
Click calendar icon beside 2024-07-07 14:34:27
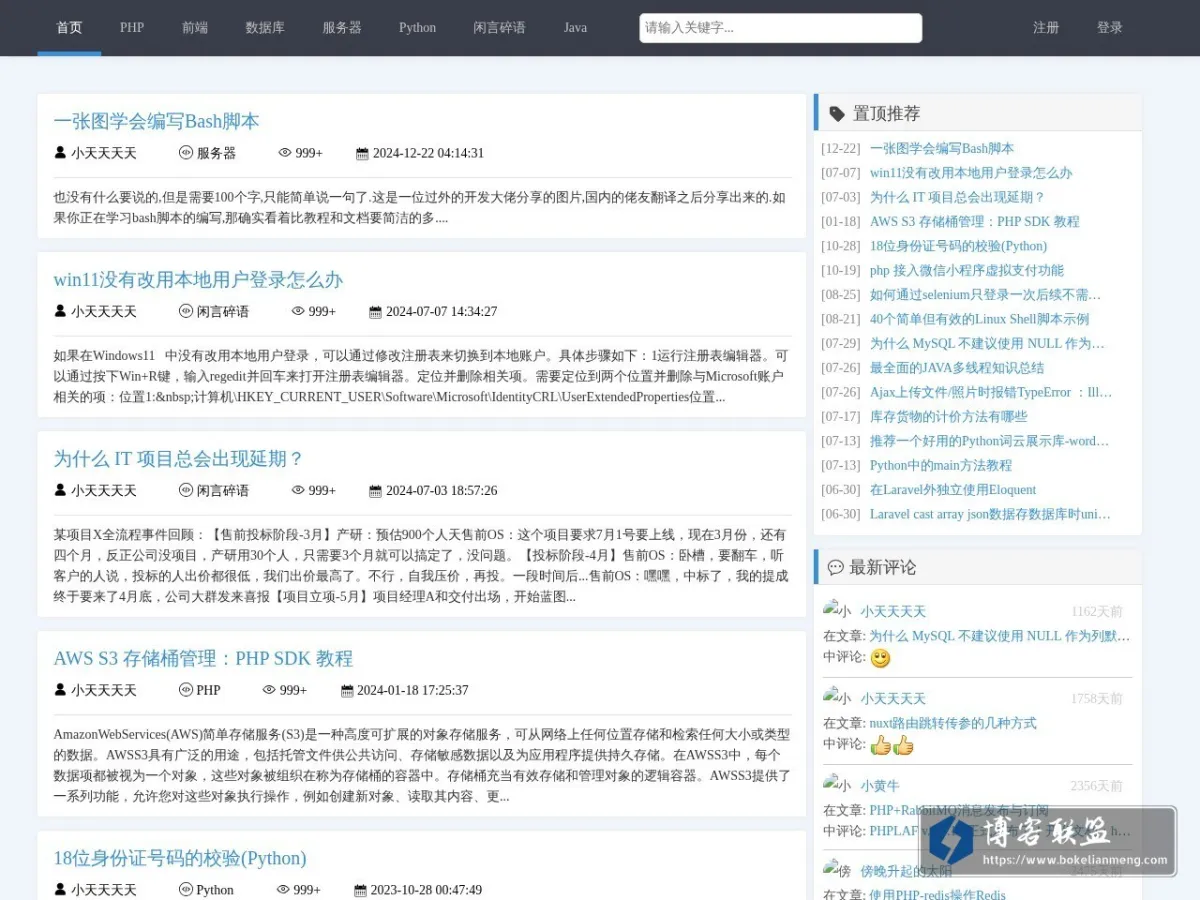tap(375, 311)
